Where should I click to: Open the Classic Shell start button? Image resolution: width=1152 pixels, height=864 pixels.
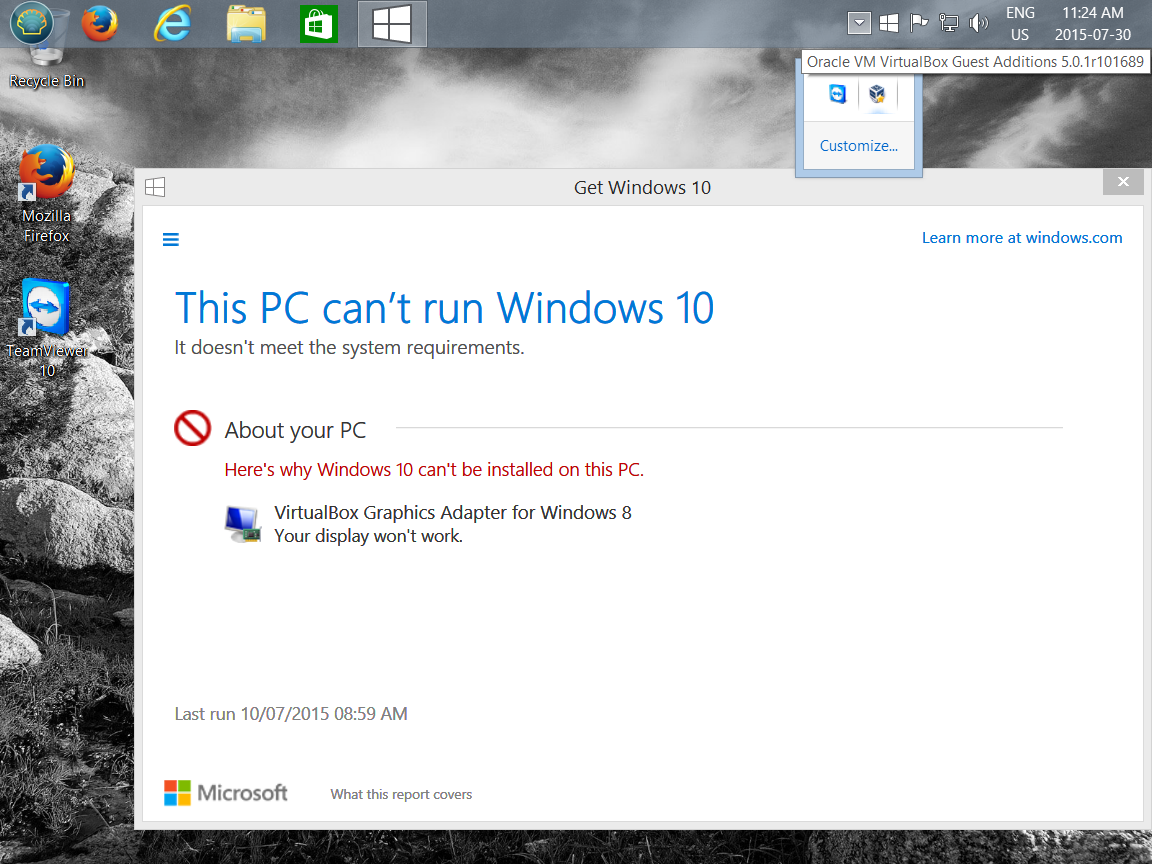32,24
